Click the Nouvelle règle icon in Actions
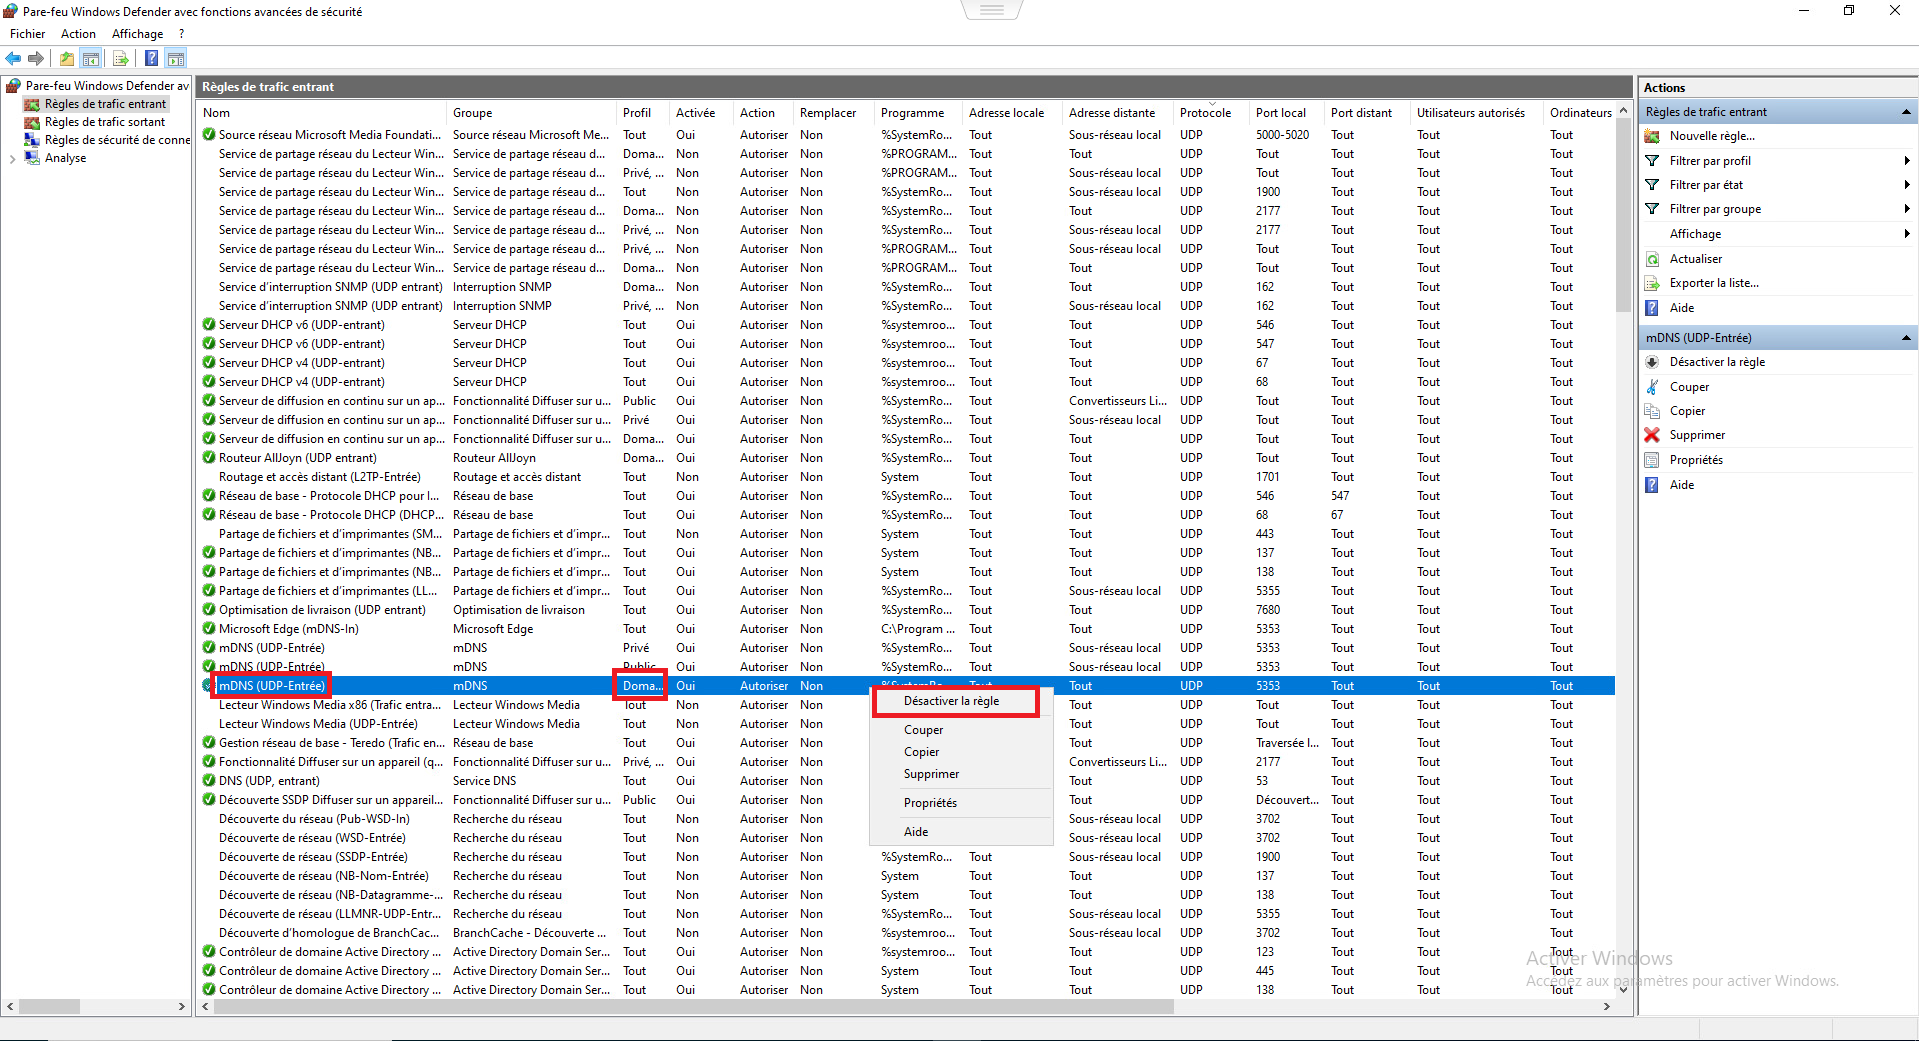Screen dimensions: 1919x1041 tap(1652, 136)
